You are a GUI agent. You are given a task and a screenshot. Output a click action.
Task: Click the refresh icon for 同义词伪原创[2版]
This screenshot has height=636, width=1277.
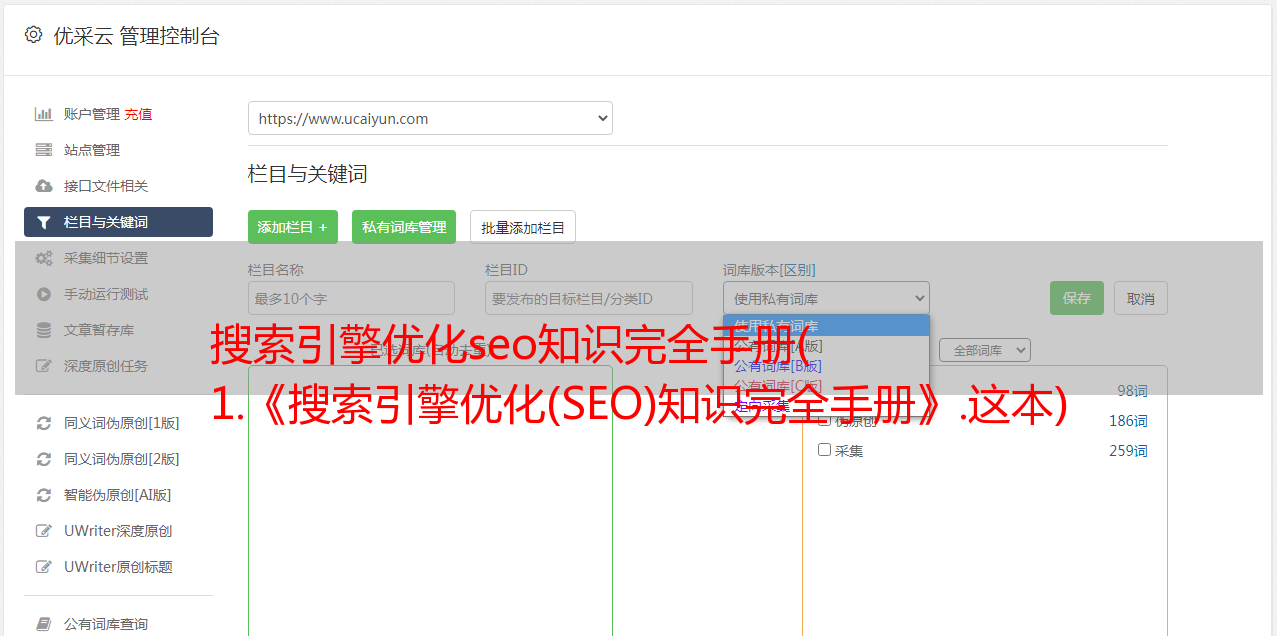[44, 459]
